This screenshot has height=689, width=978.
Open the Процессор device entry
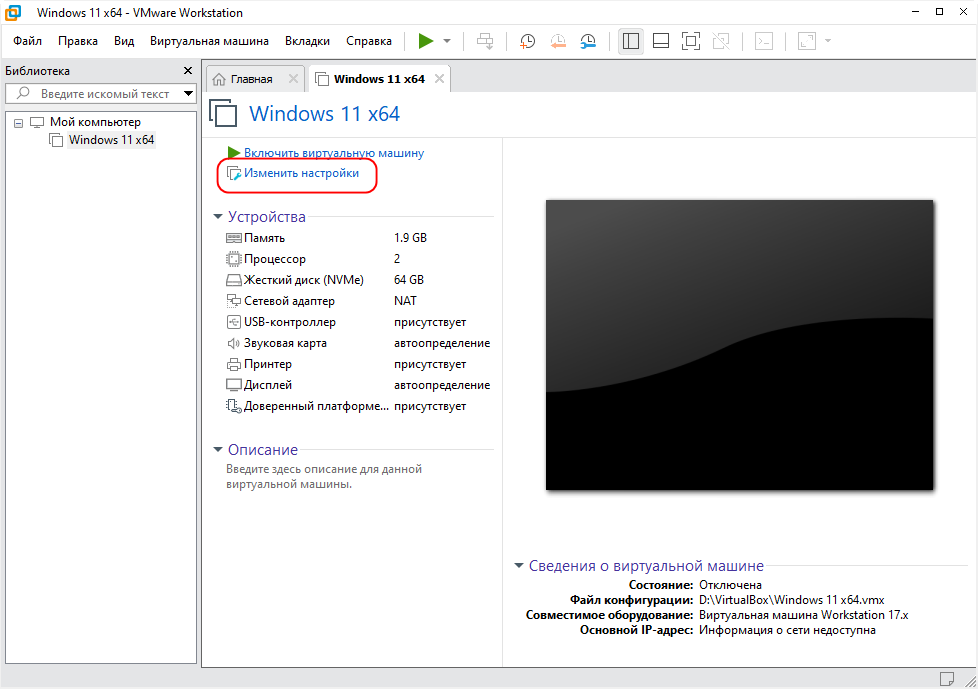pyautogui.click(x=275, y=259)
